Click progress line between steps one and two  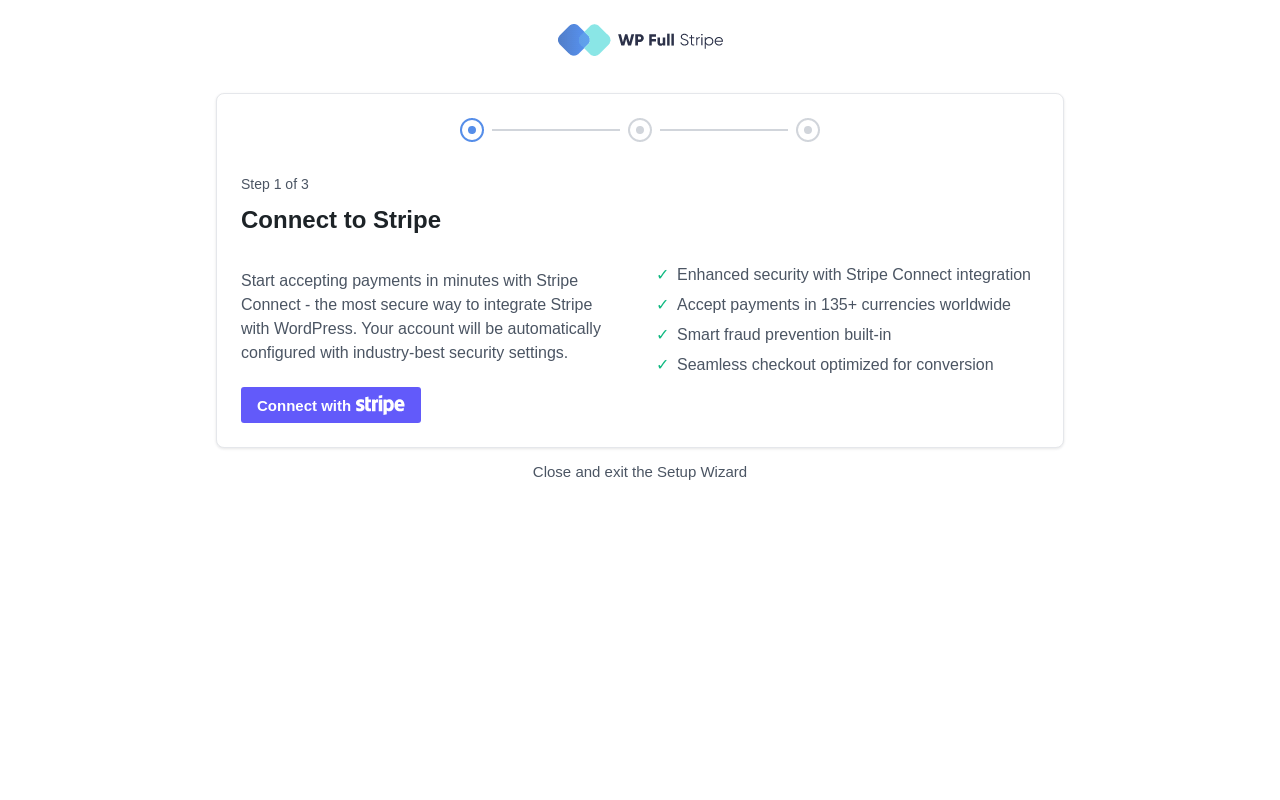point(556,130)
